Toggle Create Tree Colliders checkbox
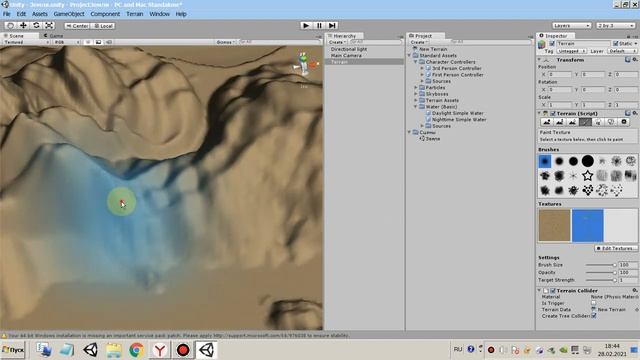Screen dimensions: 640x360 click(x=593, y=316)
